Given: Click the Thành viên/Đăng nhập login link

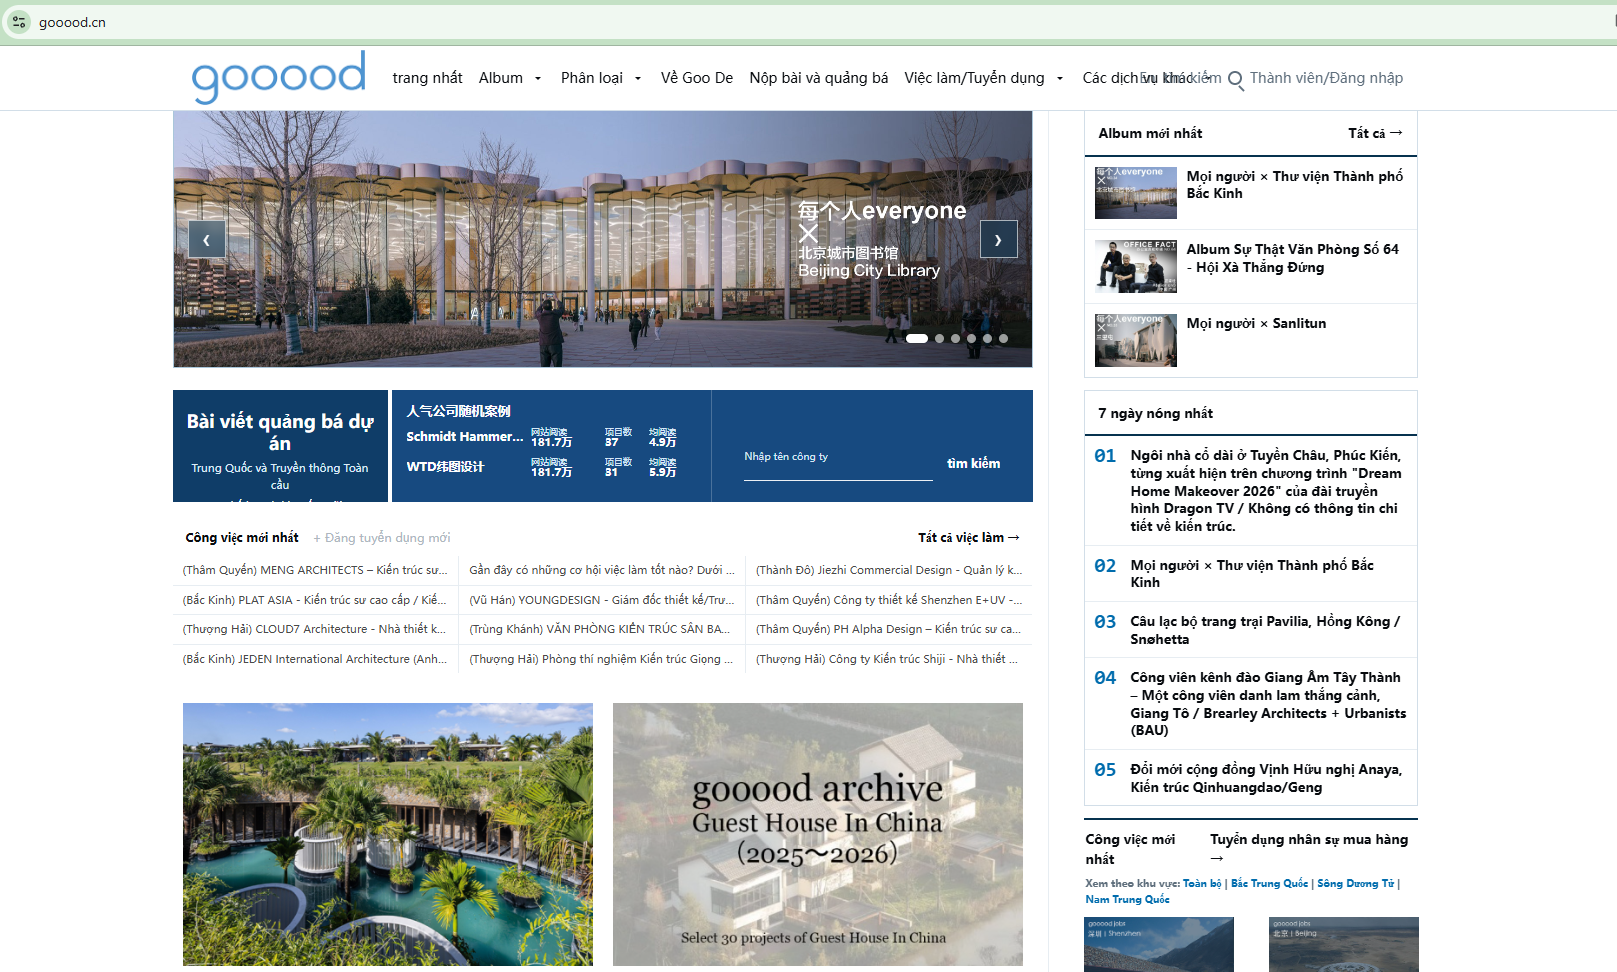Looking at the screenshot, I should click(x=1326, y=78).
